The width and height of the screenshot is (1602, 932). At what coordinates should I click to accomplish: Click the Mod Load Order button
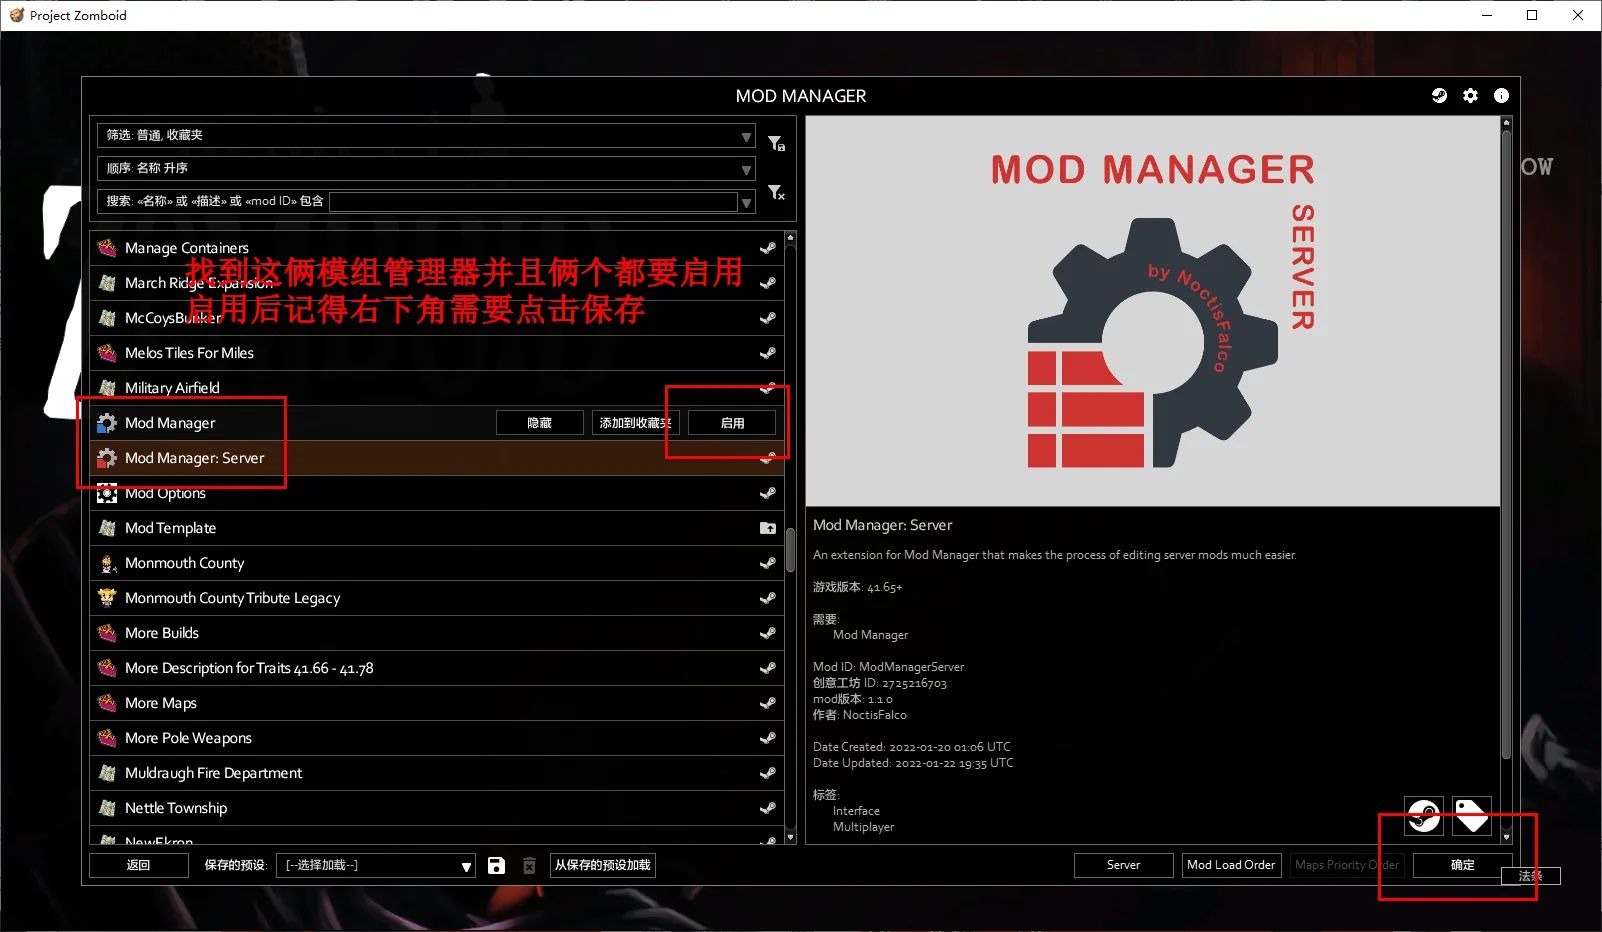1230,865
